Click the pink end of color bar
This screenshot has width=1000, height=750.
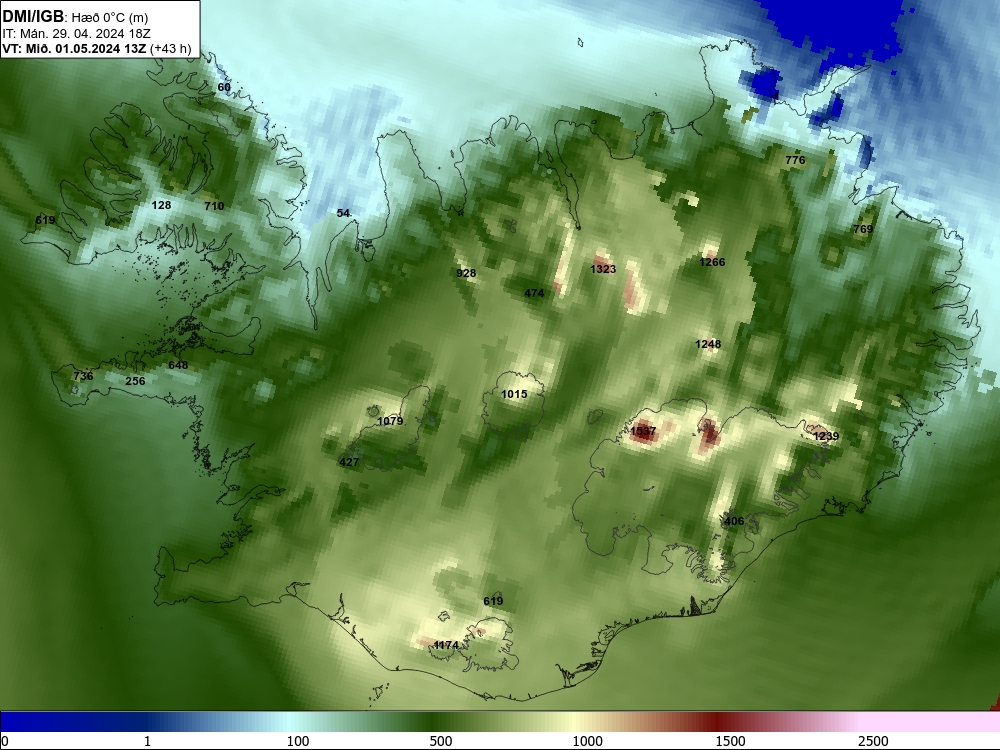click(x=931, y=722)
